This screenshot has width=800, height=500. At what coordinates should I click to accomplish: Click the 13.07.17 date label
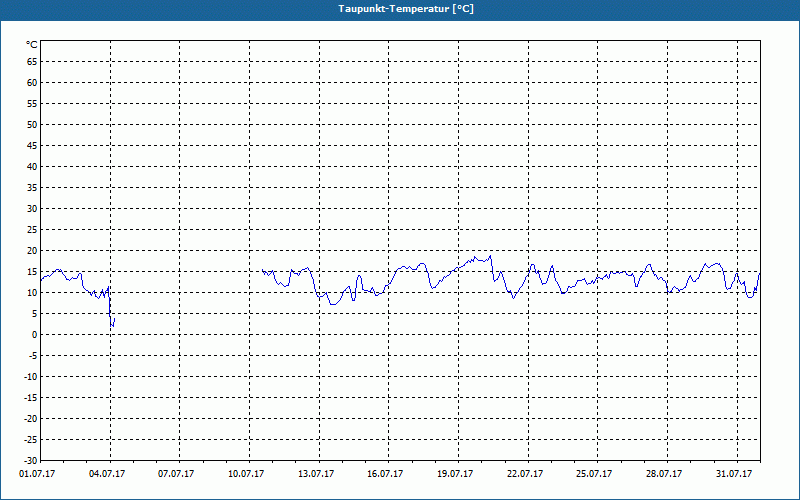(316, 474)
